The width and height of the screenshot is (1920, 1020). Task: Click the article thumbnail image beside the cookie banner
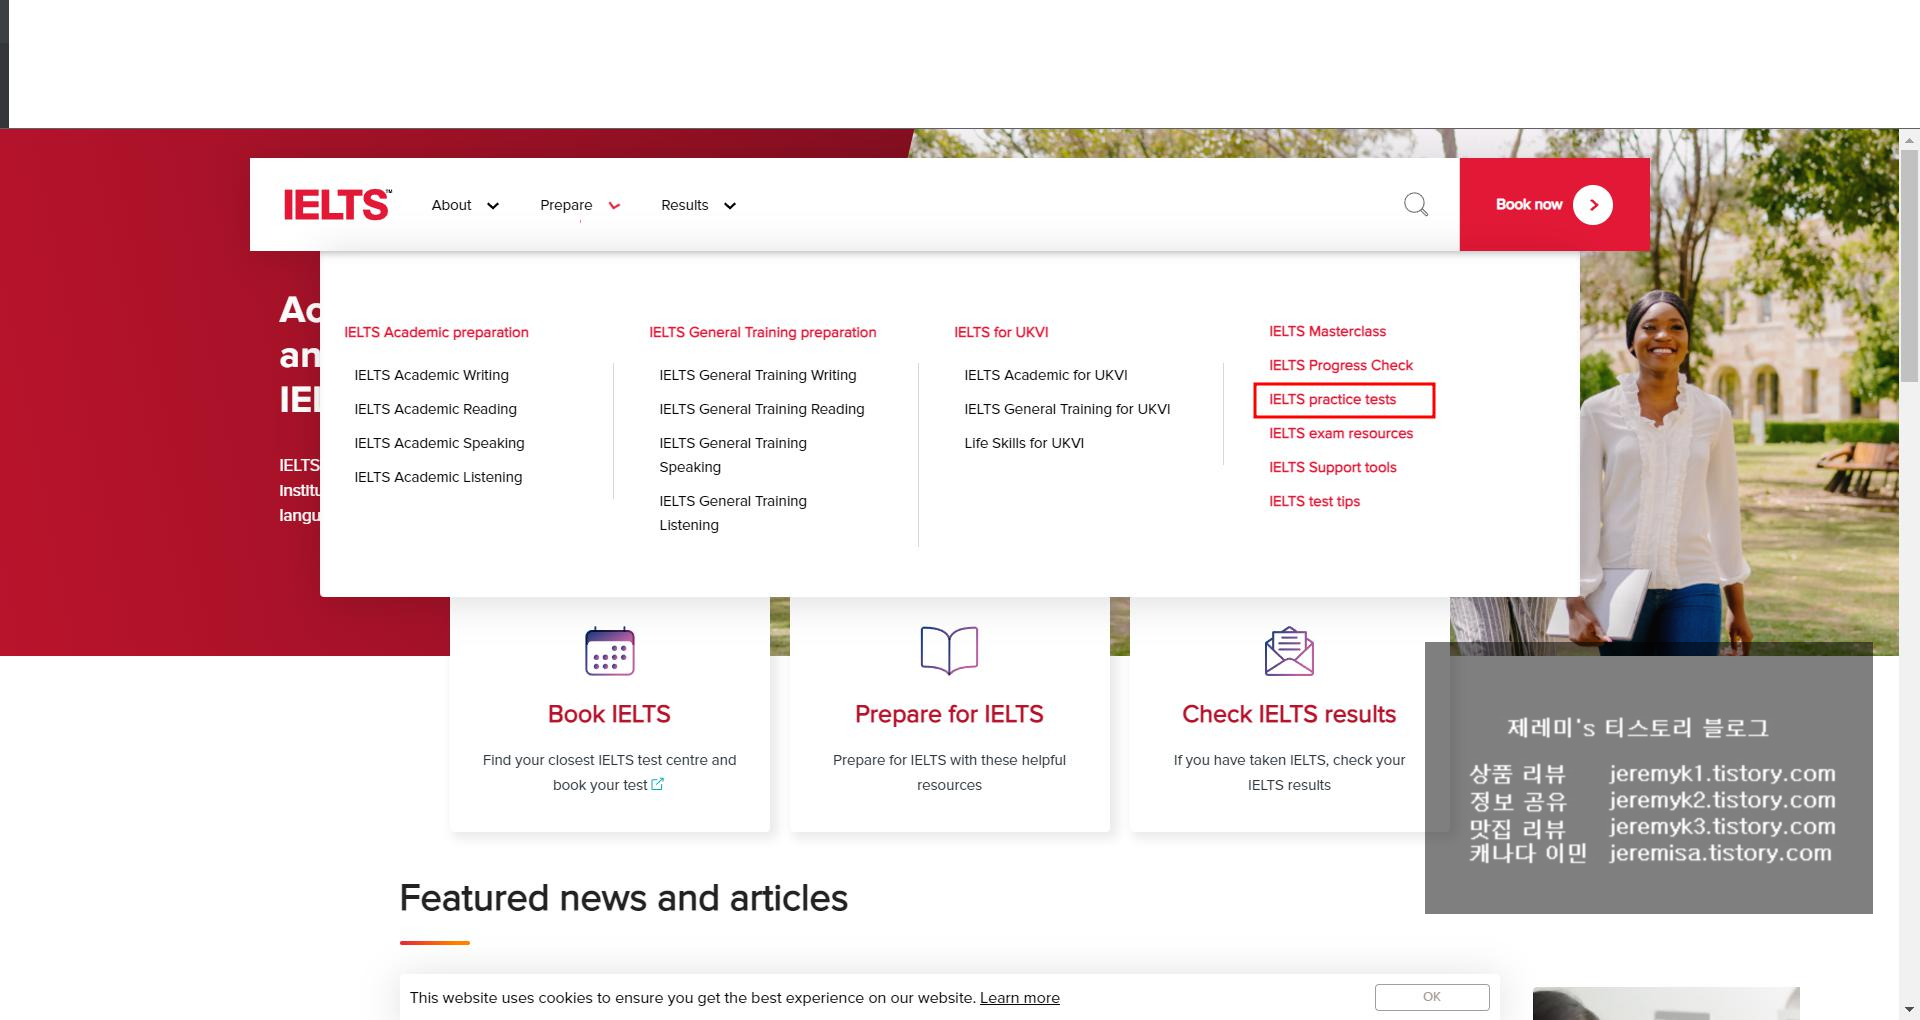click(x=1666, y=1003)
